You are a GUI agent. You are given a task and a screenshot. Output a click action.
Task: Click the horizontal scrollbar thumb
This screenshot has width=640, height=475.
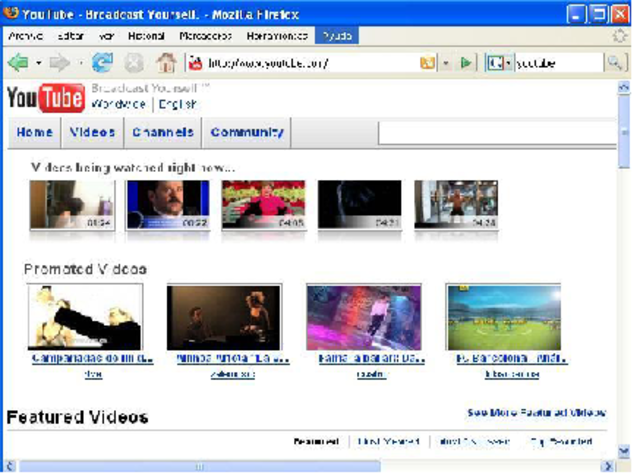(200, 466)
